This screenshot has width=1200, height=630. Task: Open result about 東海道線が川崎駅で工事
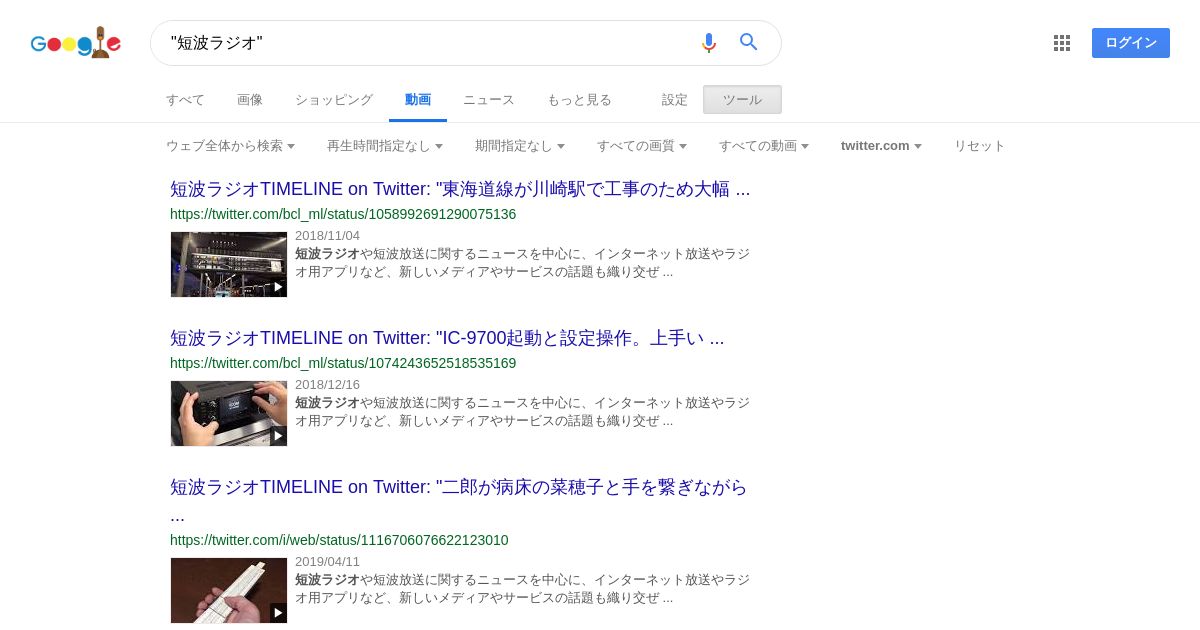click(460, 189)
